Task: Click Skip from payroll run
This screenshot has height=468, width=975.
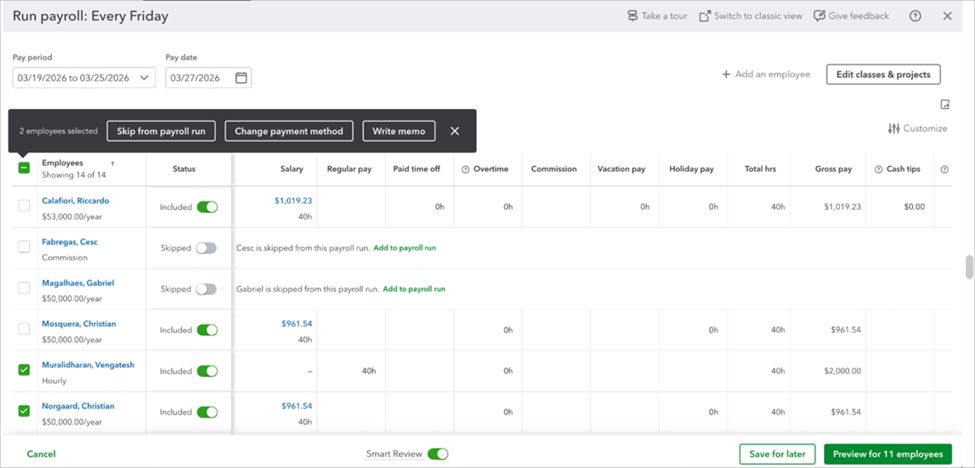Action: click(x=161, y=131)
